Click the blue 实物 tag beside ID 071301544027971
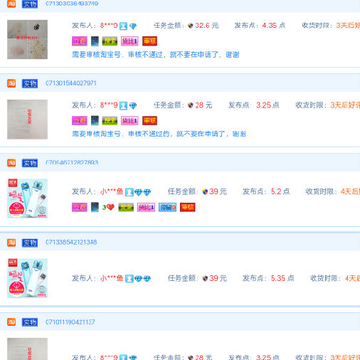The width and height of the screenshot is (360, 360). (30, 83)
